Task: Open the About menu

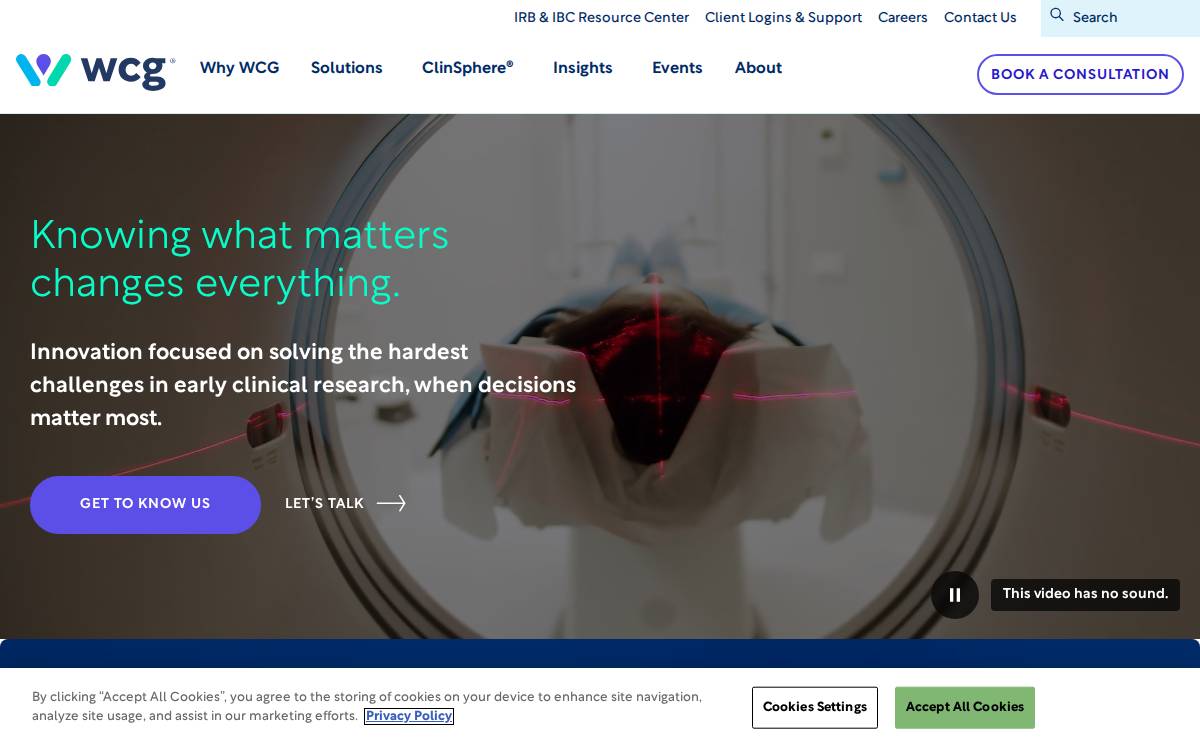Action: [x=758, y=68]
